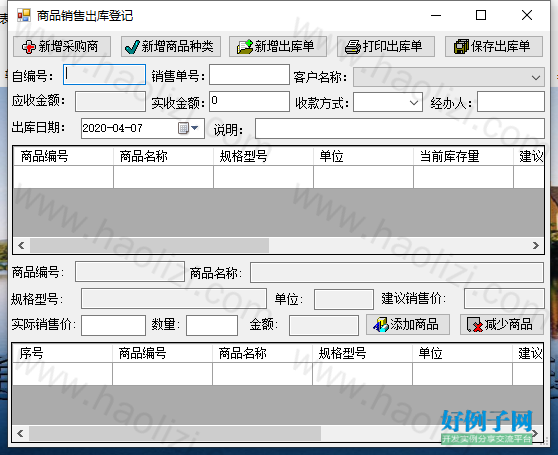Image resolution: width=558 pixels, height=455 pixels.
Task: Focus the 自编号 input field
Action: (105, 74)
